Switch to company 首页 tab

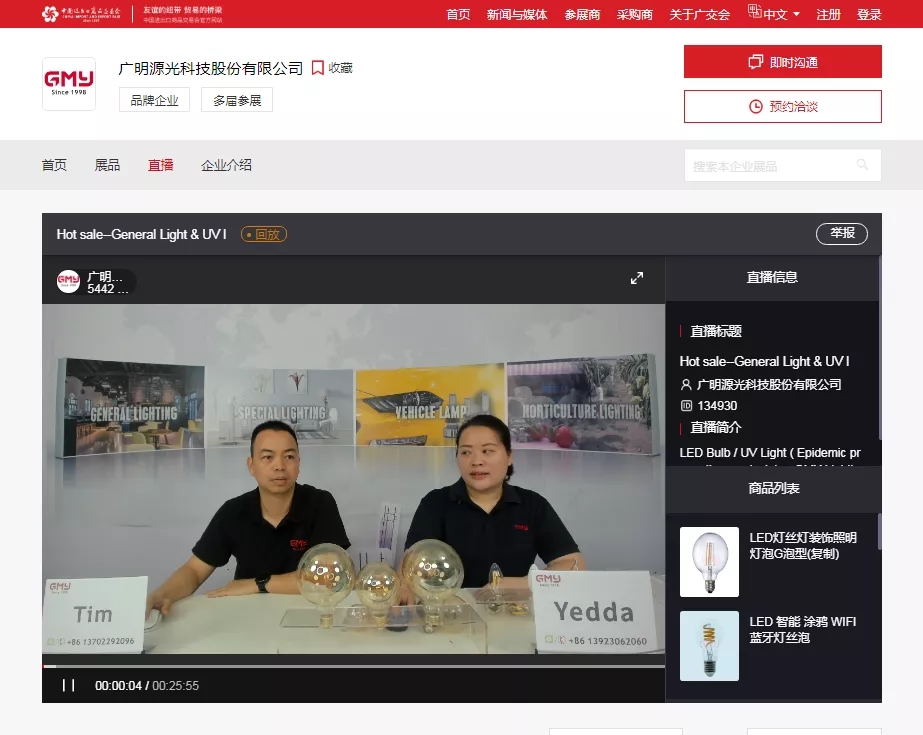54,165
